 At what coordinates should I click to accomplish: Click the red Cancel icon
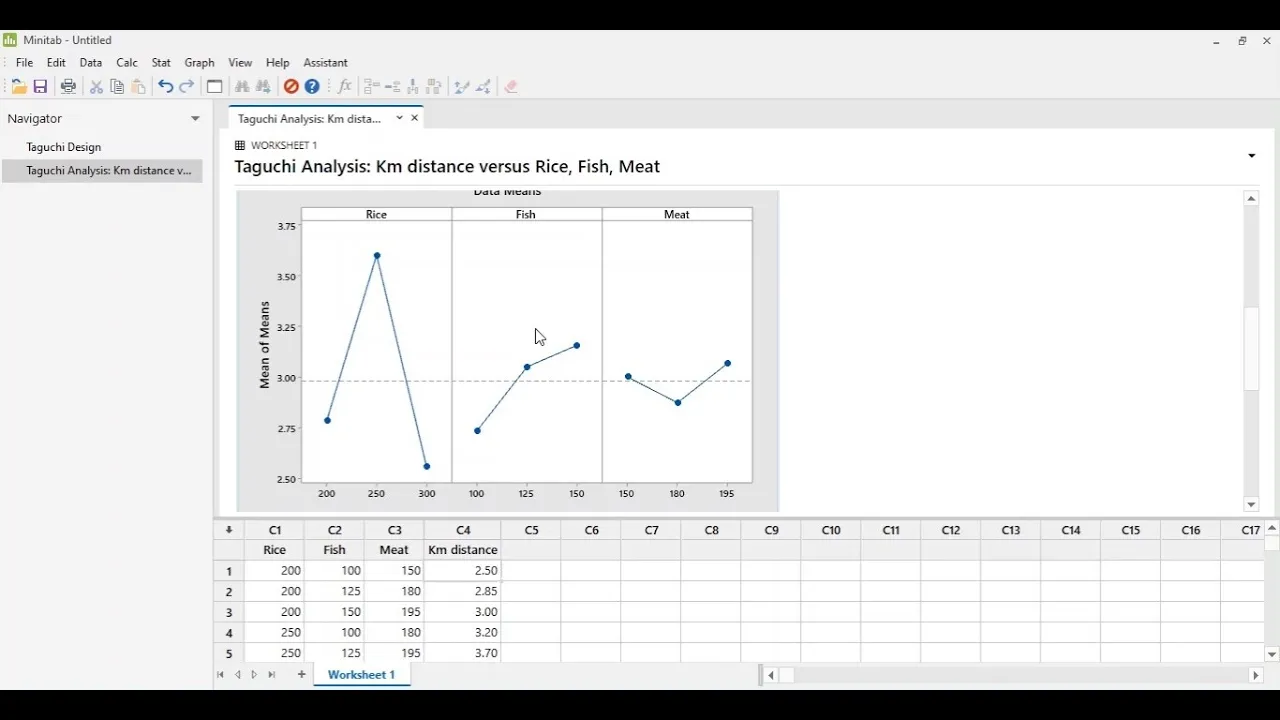pyautogui.click(x=291, y=87)
